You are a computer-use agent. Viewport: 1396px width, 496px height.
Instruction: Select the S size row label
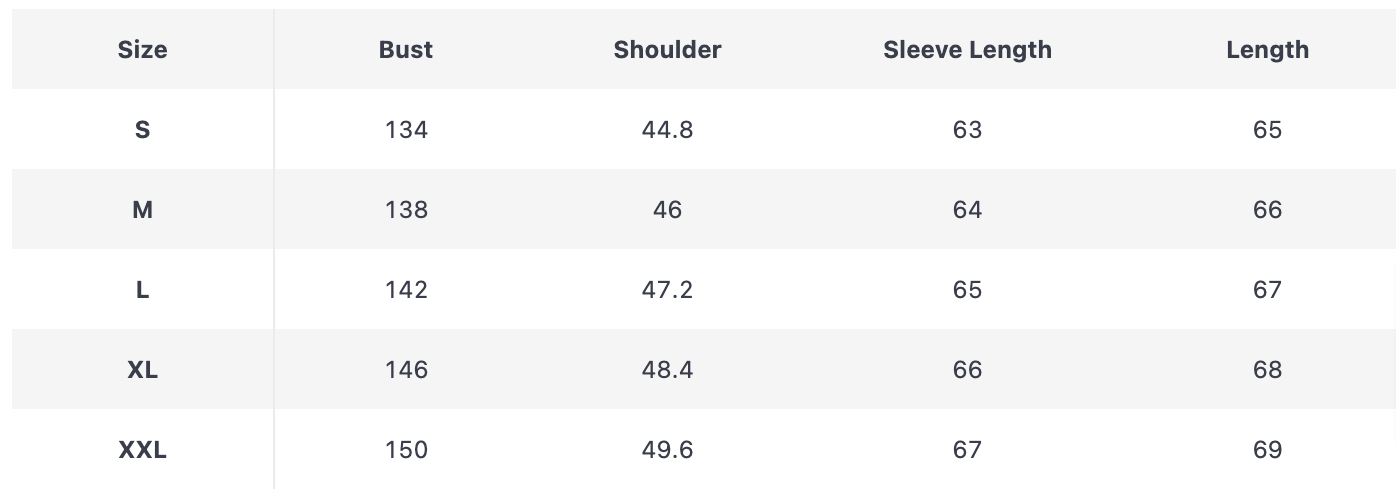pyautogui.click(x=142, y=130)
